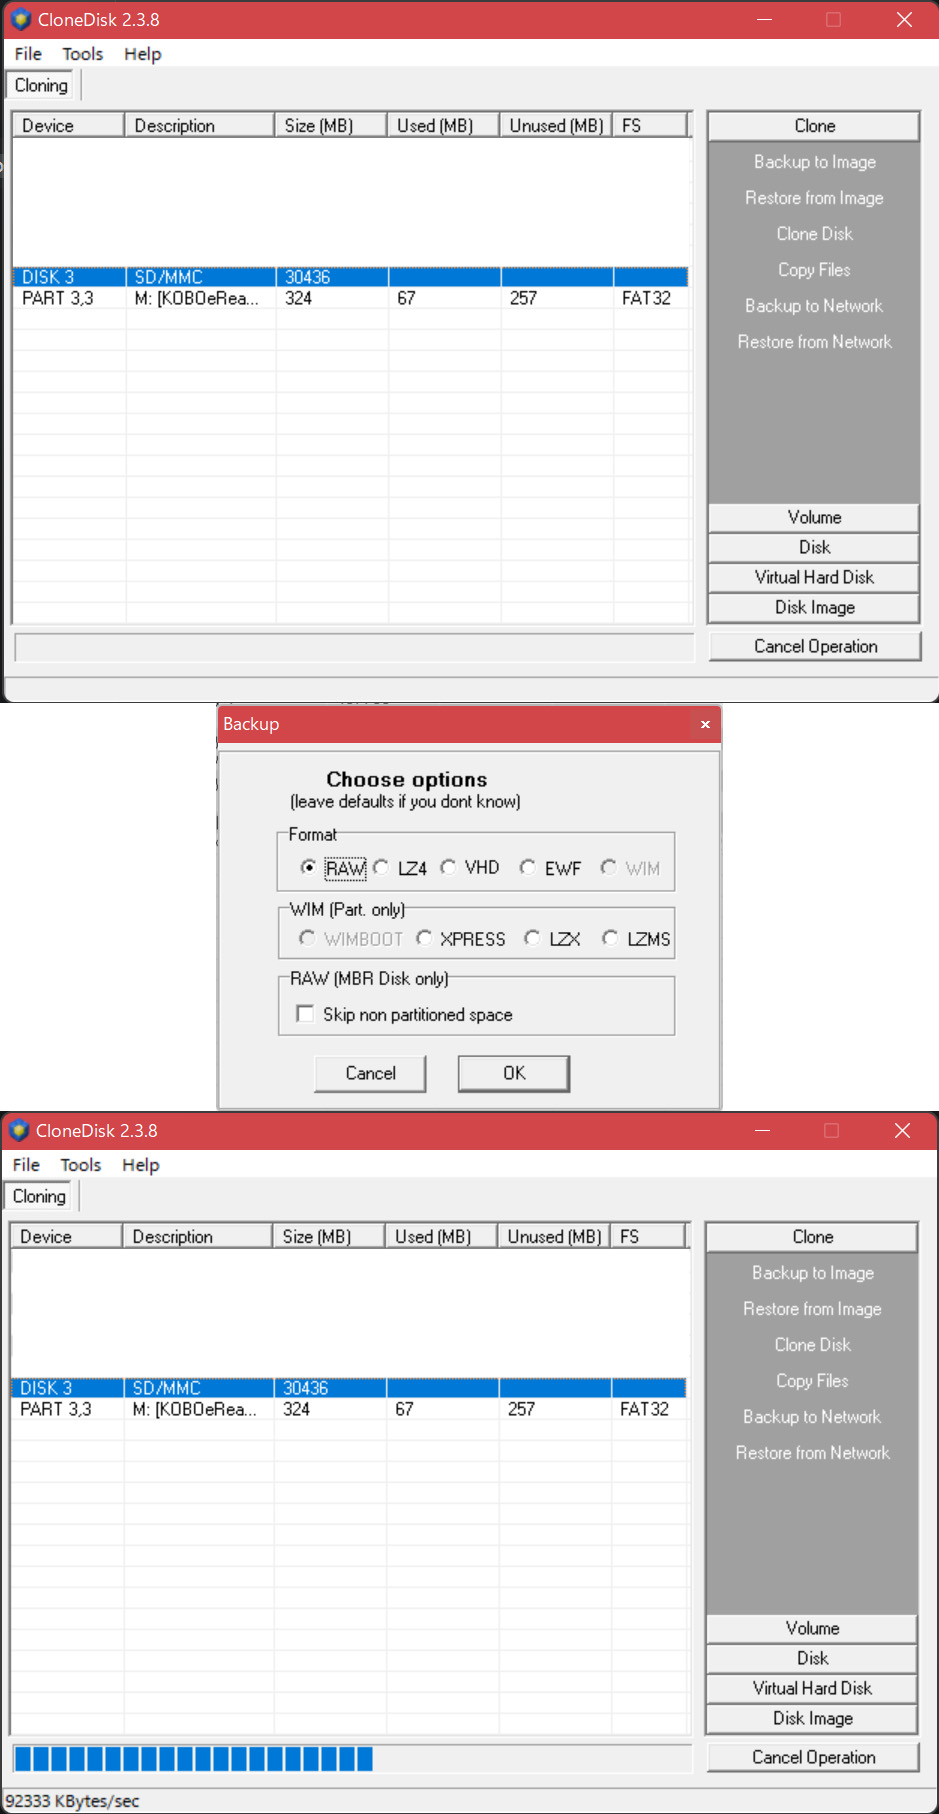The image size is (939, 1814).
Task: Click Copy Files in the idle CloneDisk window
Action: (814, 270)
